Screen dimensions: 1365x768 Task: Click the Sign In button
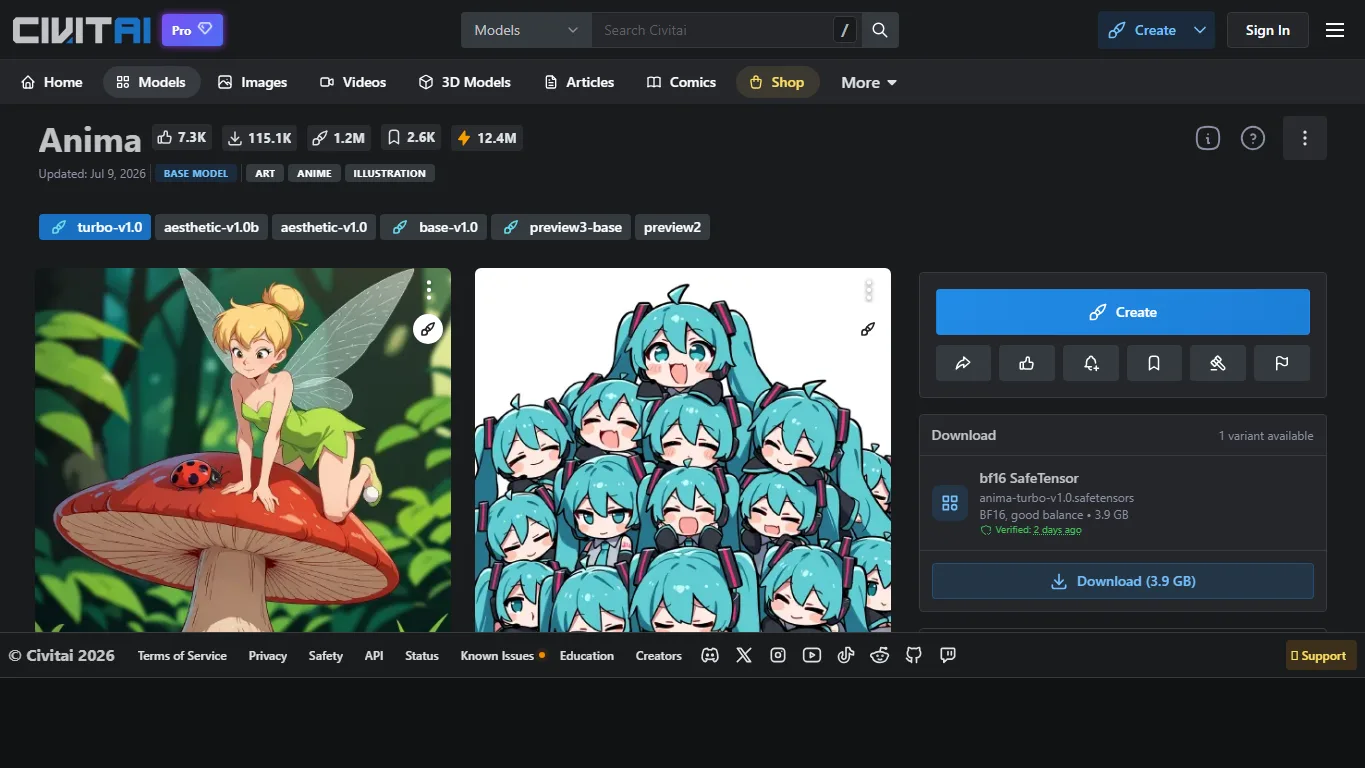coord(1267,30)
